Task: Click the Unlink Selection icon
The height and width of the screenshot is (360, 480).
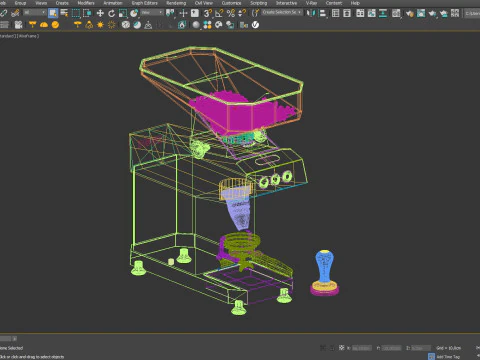Action: [3, 13]
